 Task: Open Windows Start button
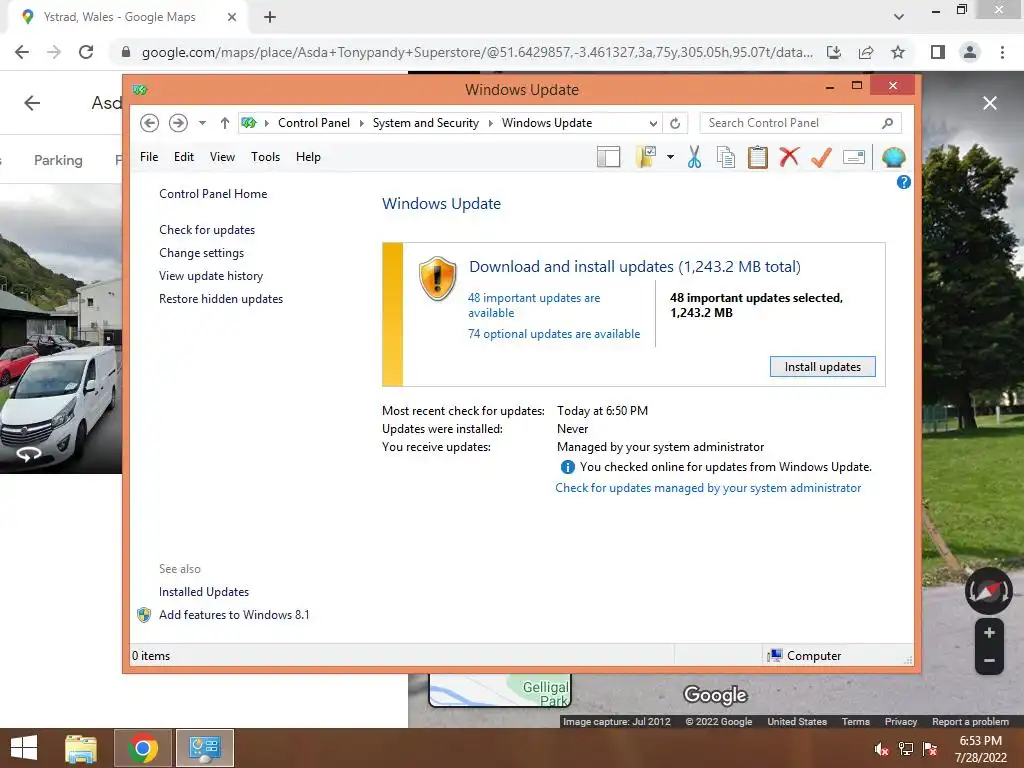24,748
